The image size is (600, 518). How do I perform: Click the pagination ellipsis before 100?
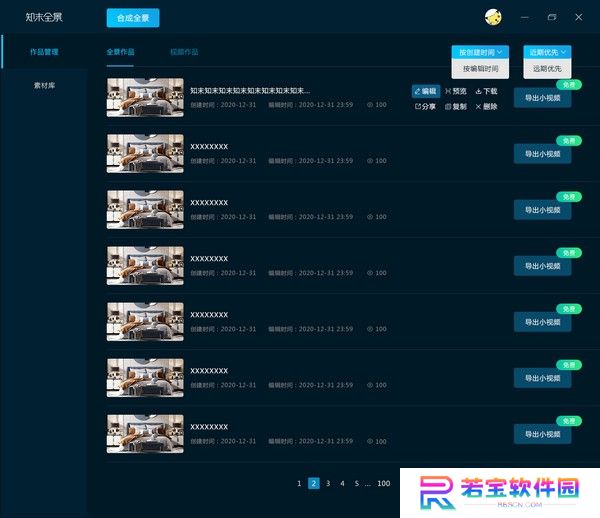(x=368, y=484)
